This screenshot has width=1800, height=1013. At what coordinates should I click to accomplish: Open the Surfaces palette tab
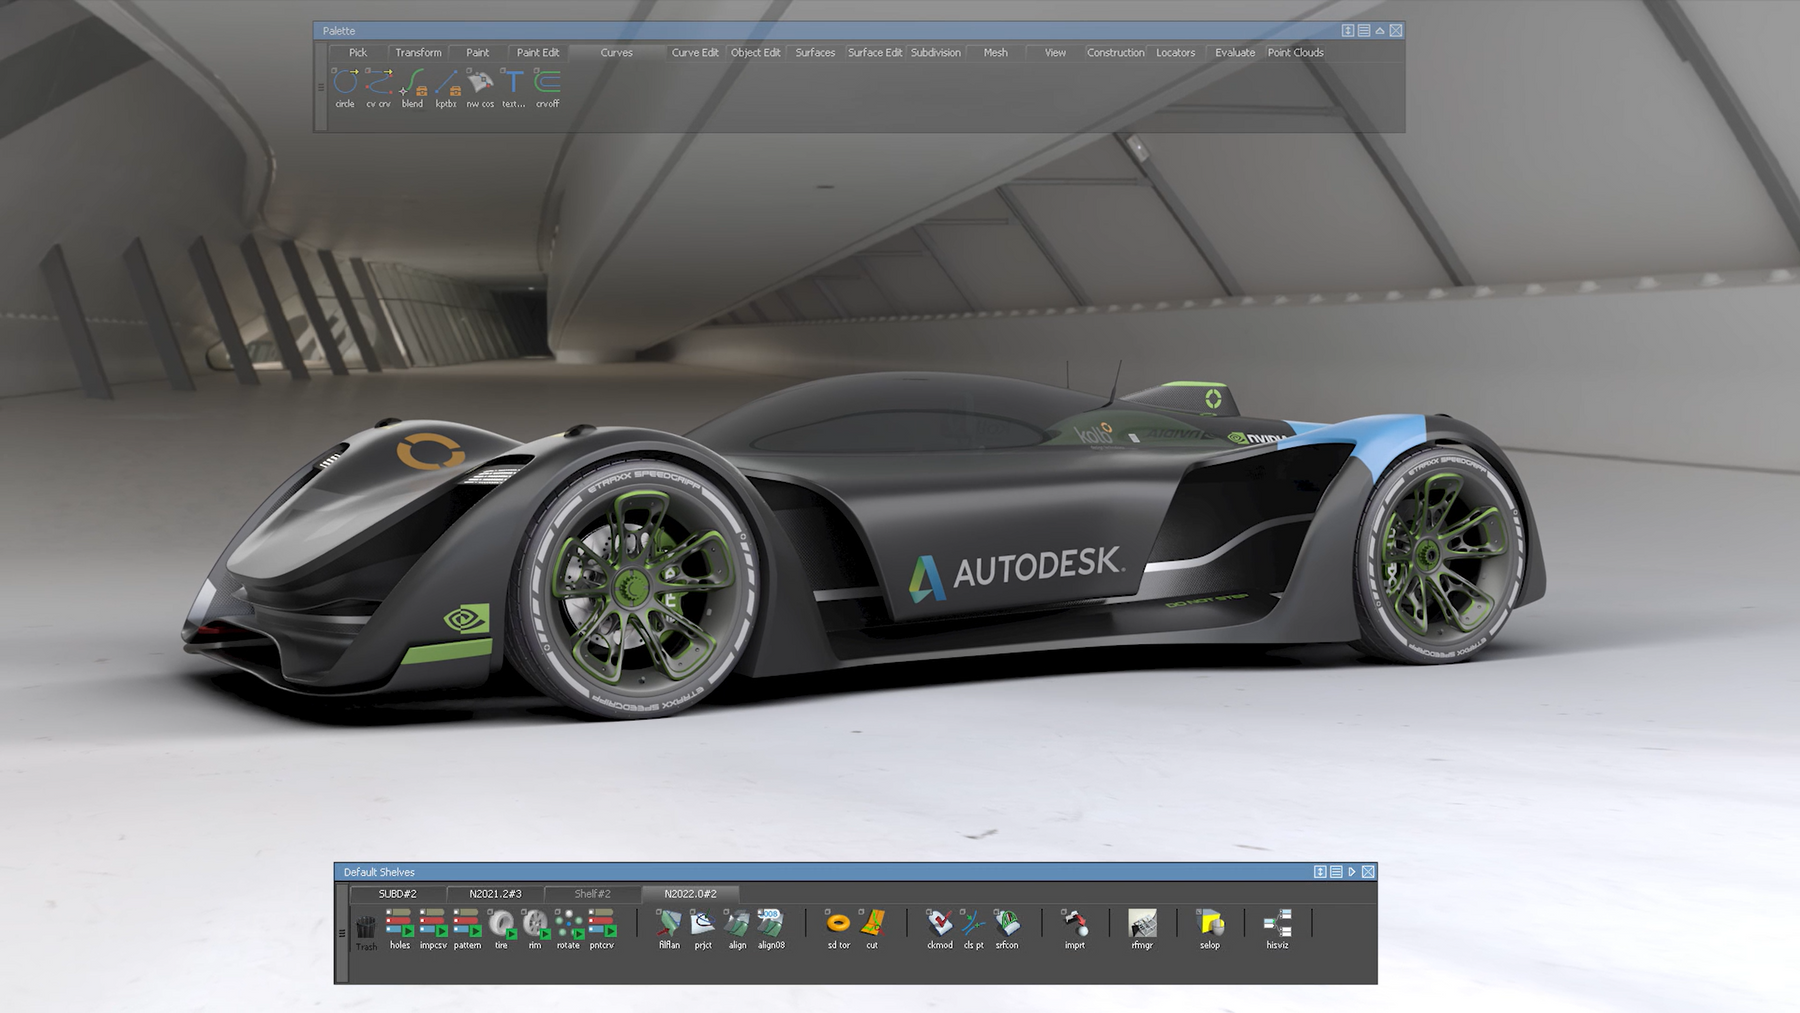pos(815,53)
